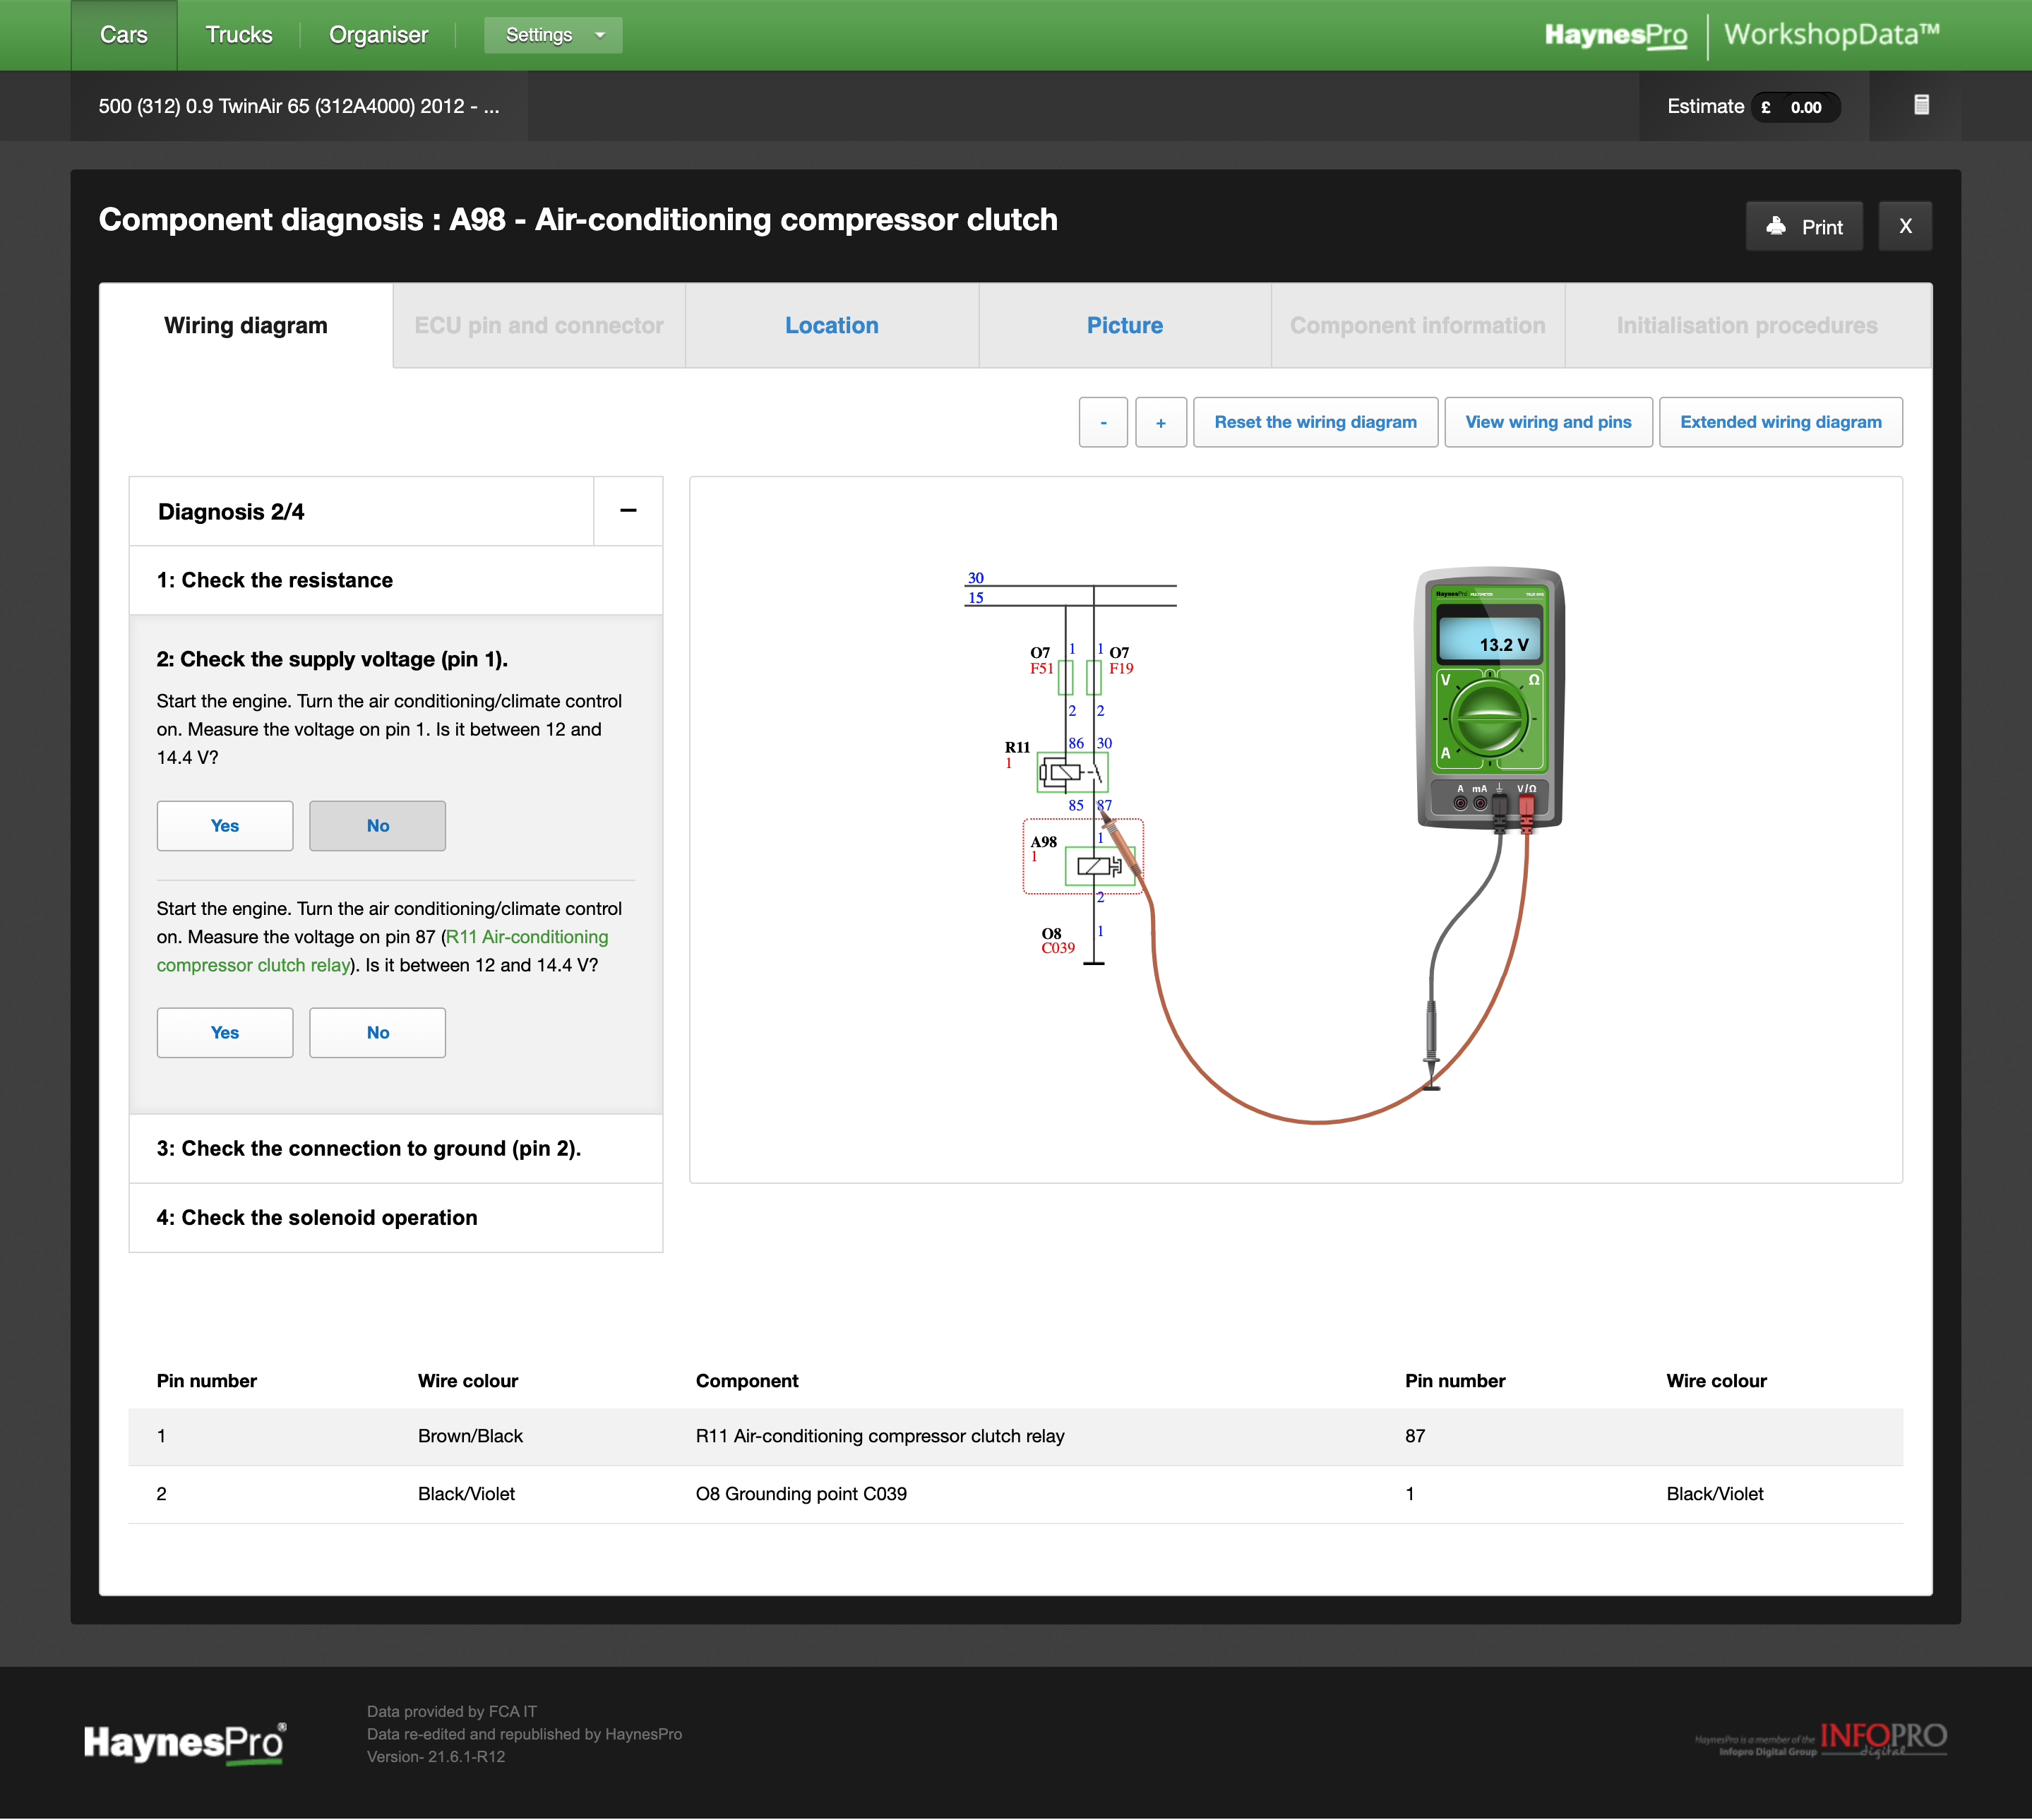Click Reset the wiring diagram
The width and height of the screenshot is (2032, 1820).
tap(1316, 422)
